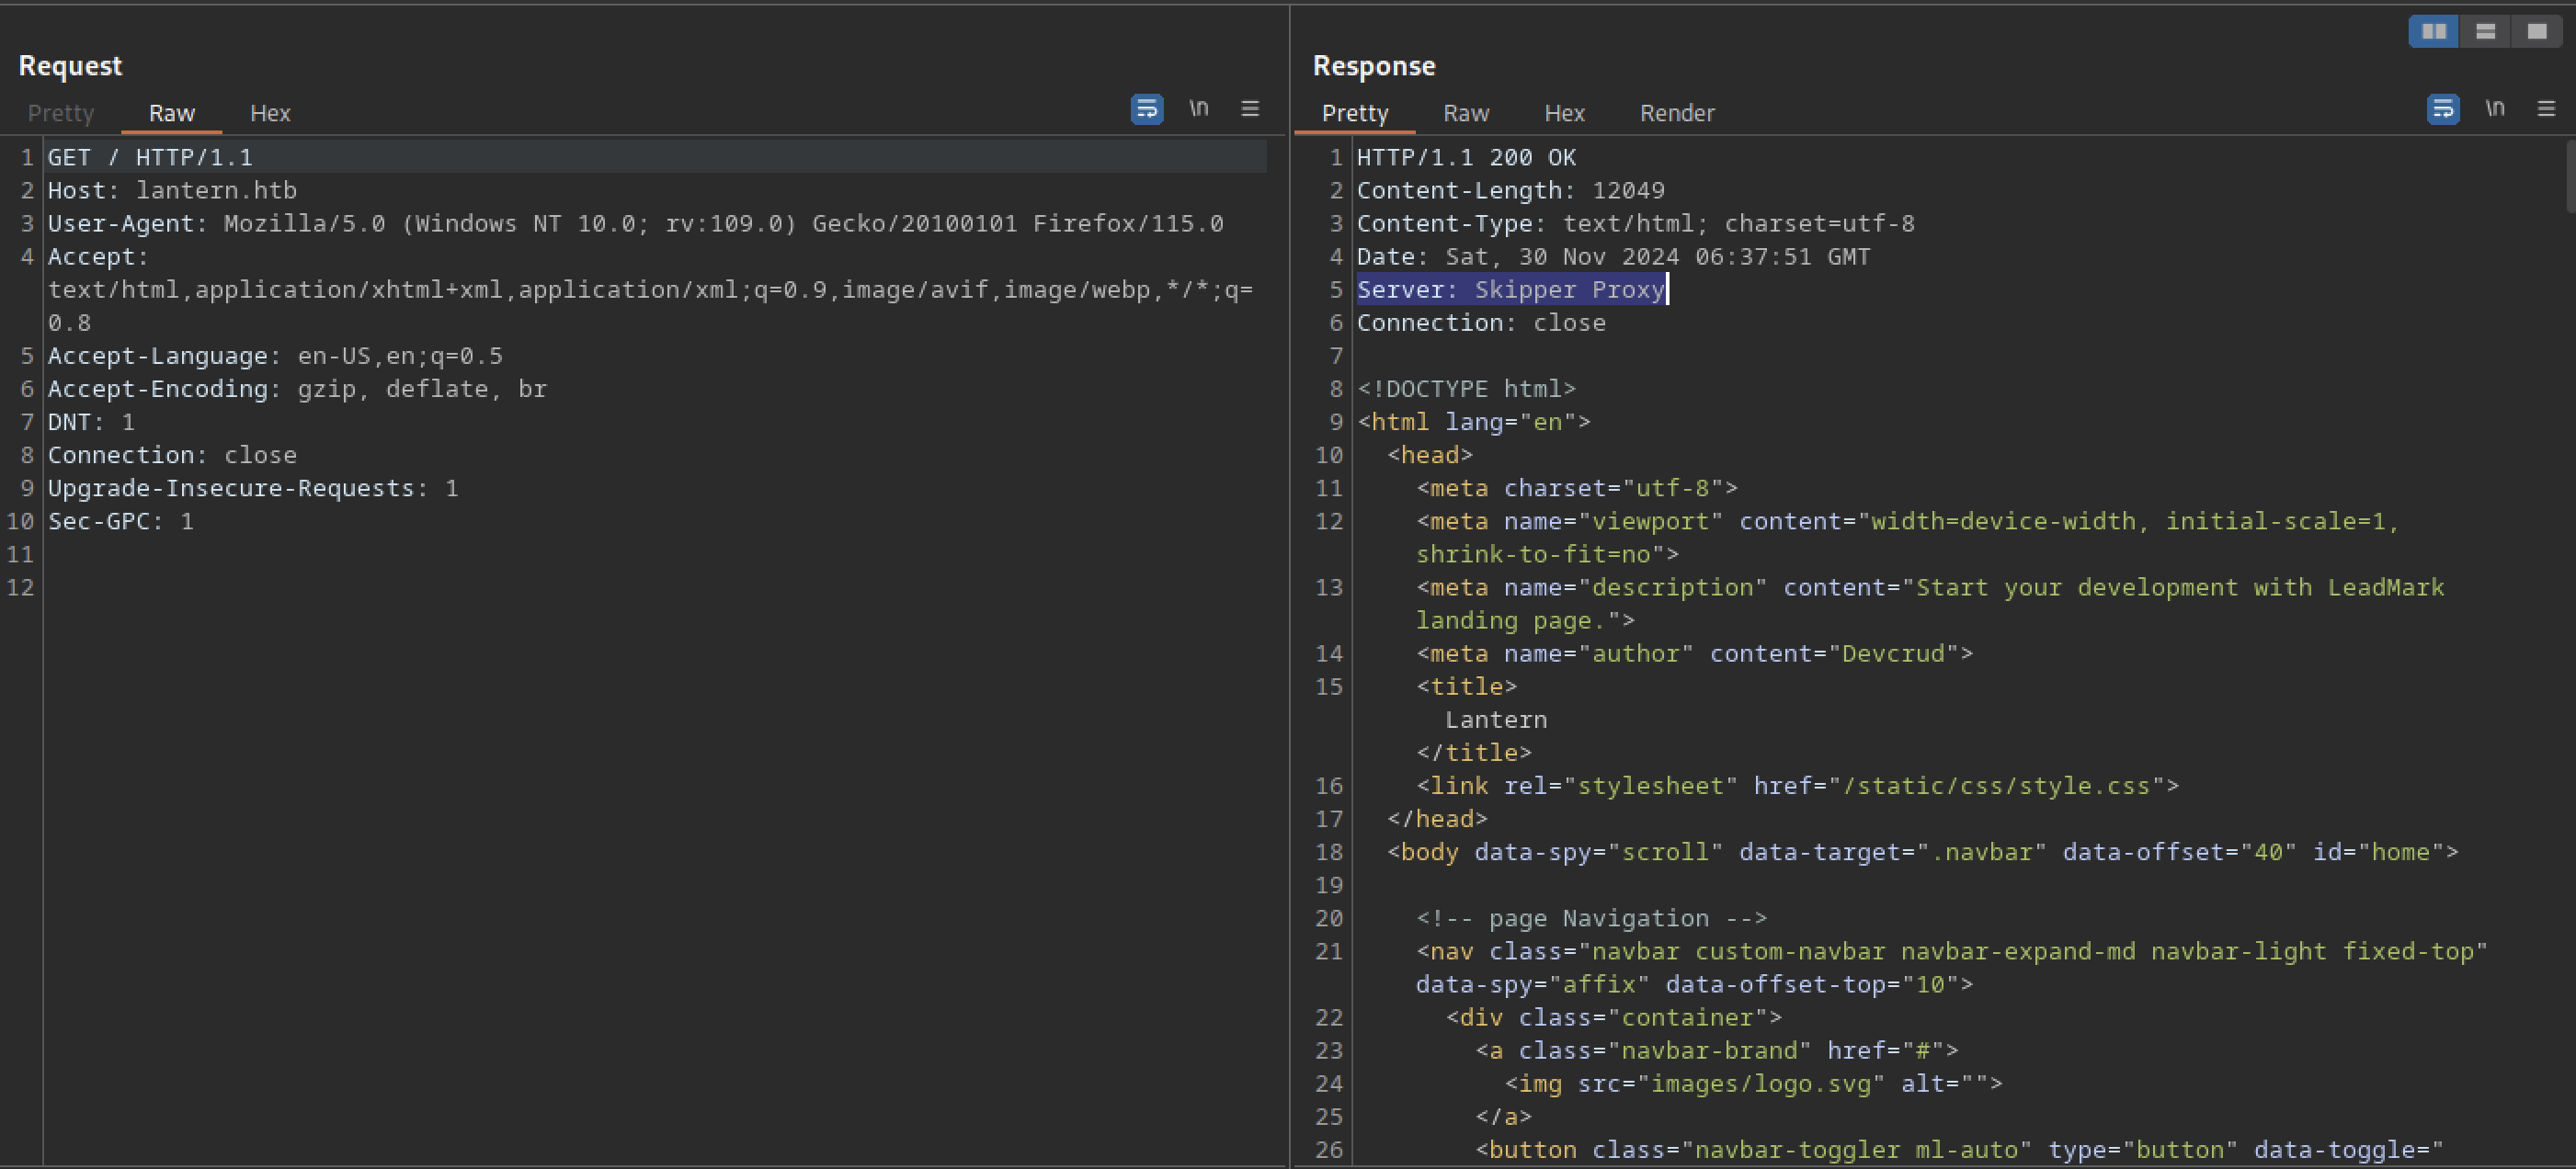
Task: Click the GET / HTTP/1.1 request line
Action: pos(150,157)
